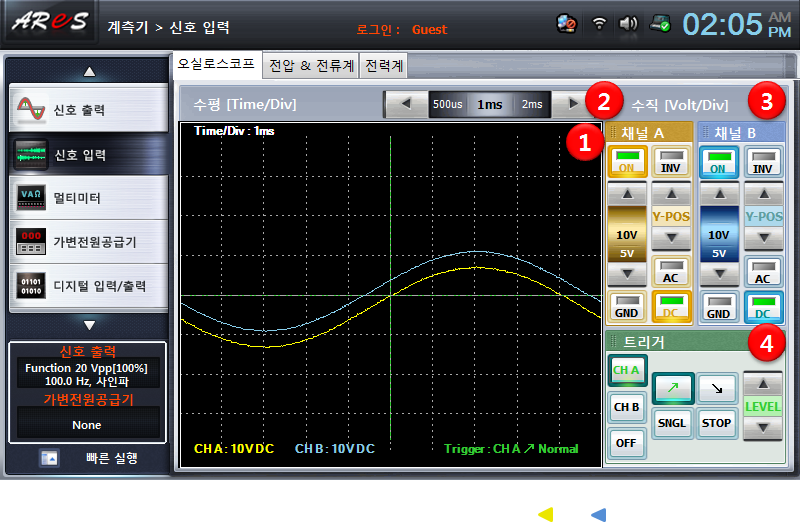This screenshot has width=800, height=522.
Task: Open the 디지털 입력/출력 item
Action: click(89, 286)
